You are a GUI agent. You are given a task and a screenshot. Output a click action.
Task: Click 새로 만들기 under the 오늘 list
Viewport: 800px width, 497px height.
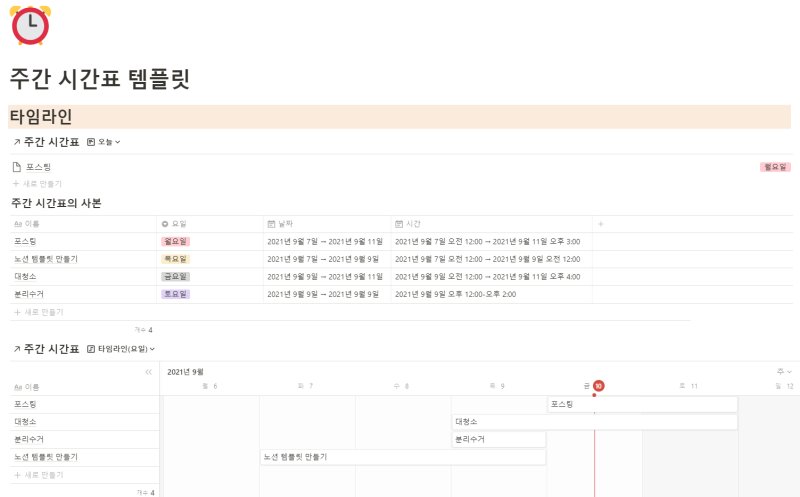click(37, 184)
